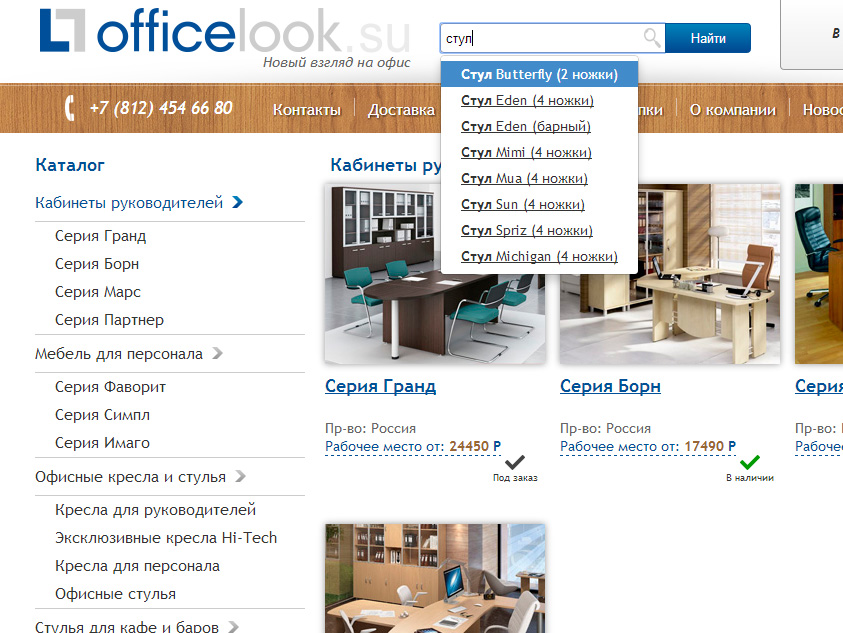Open Мебель для персонала catalog category
843x633 pixels.
point(119,354)
